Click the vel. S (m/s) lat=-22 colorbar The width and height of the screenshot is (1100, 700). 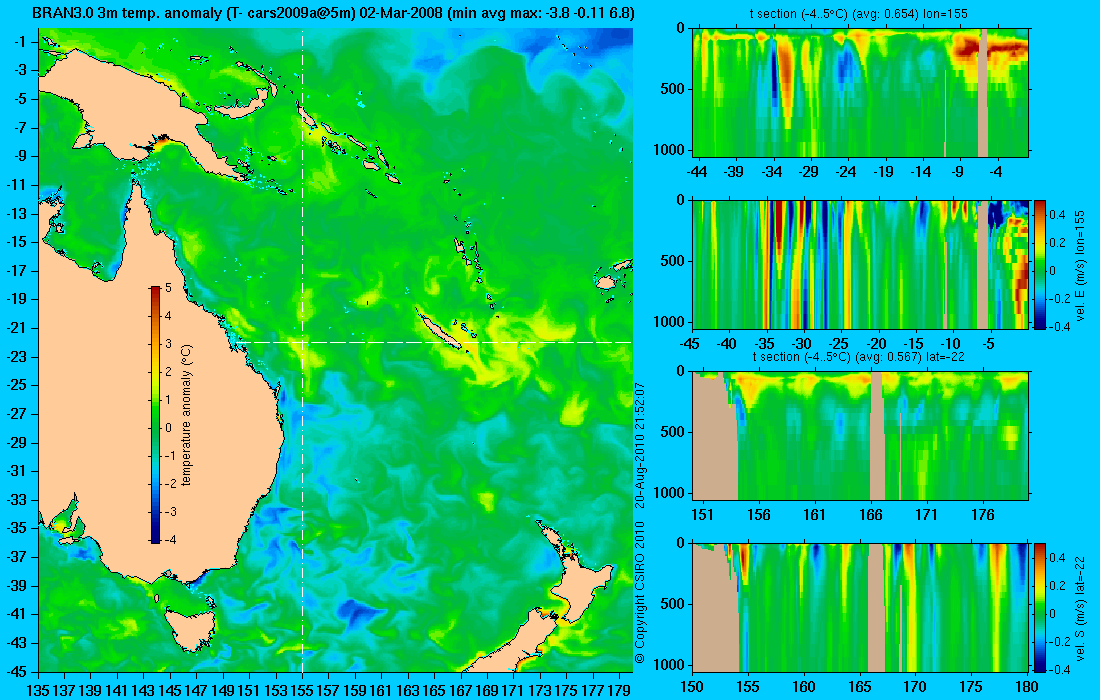tap(1039, 607)
